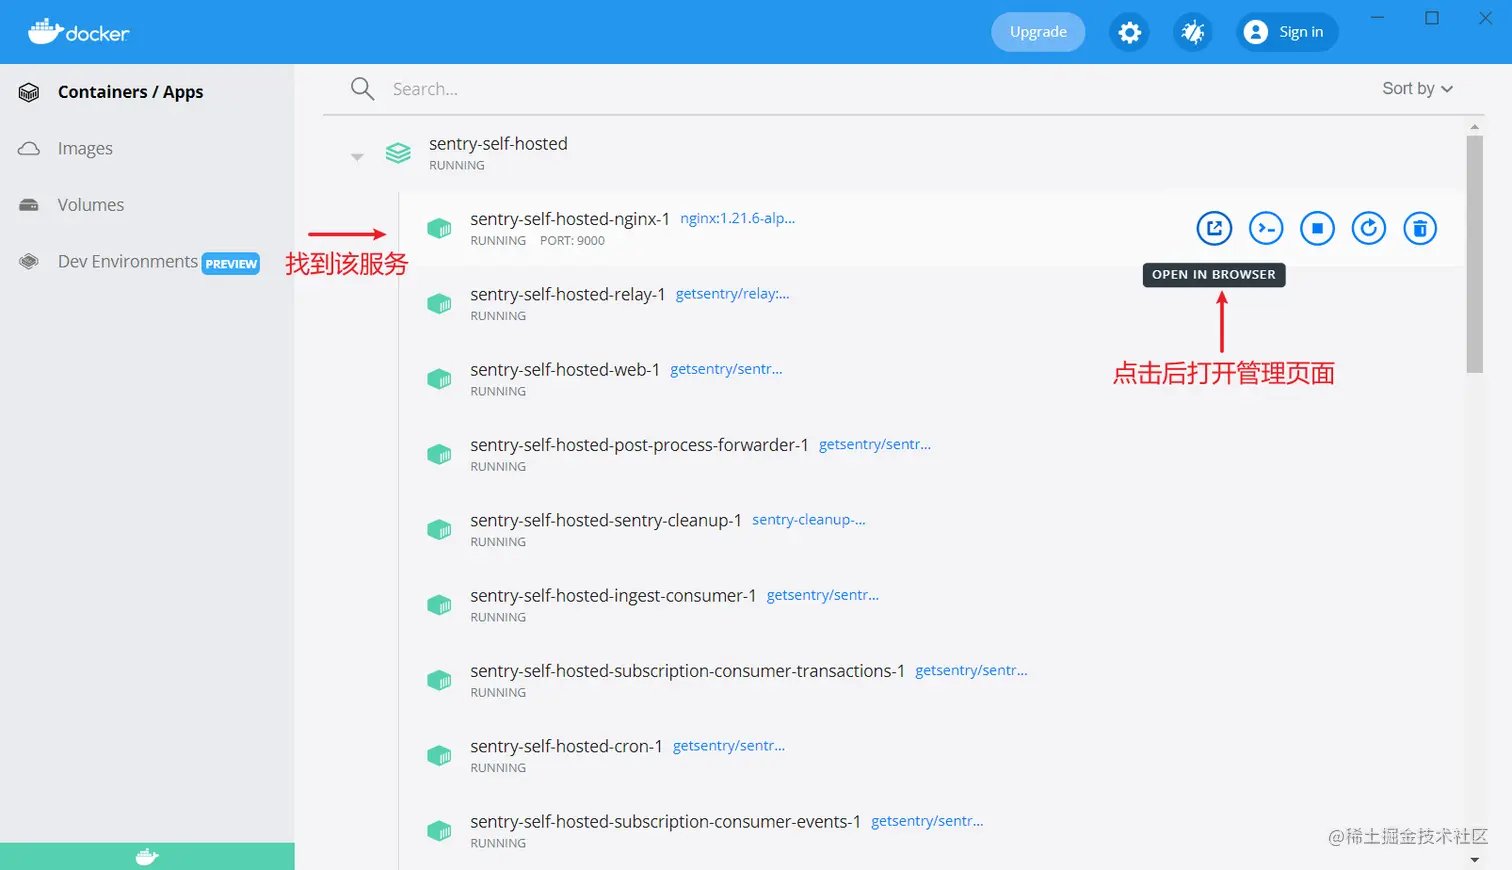Click the PORT: 9000 label

pyautogui.click(x=572, y=241)
